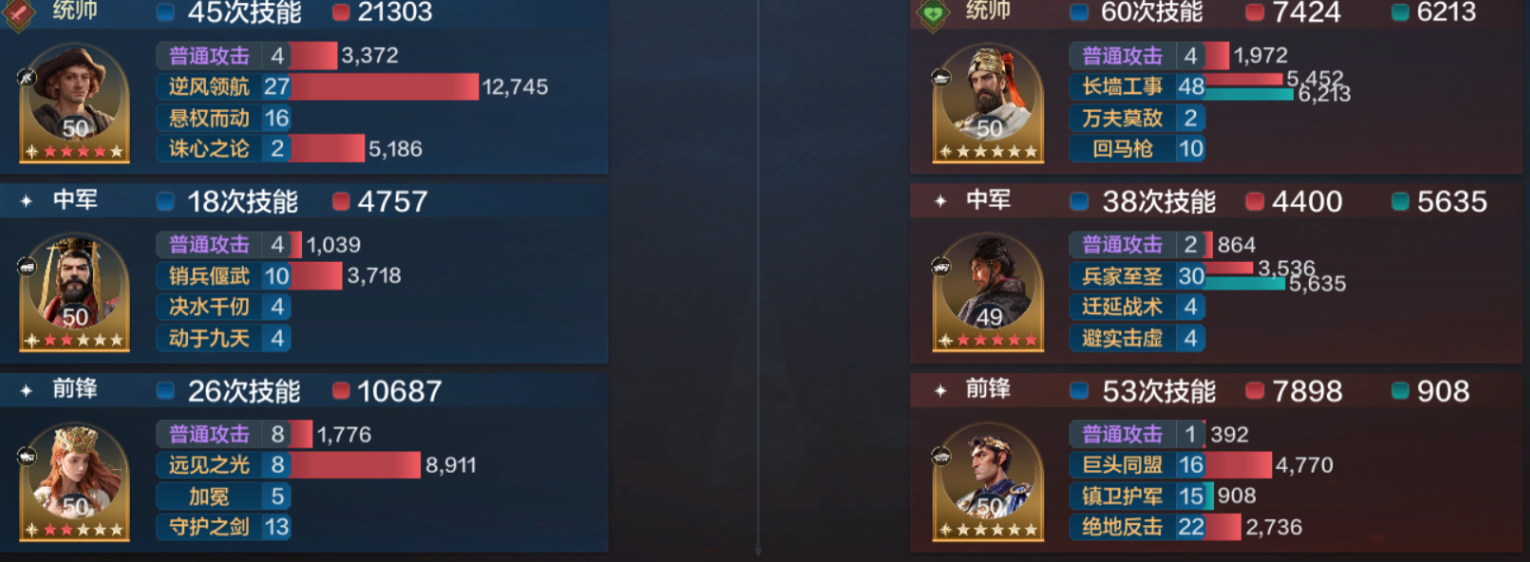
Task: Click the blue skill-count icon next to 45次技能
Action: [x=167, y=13]
